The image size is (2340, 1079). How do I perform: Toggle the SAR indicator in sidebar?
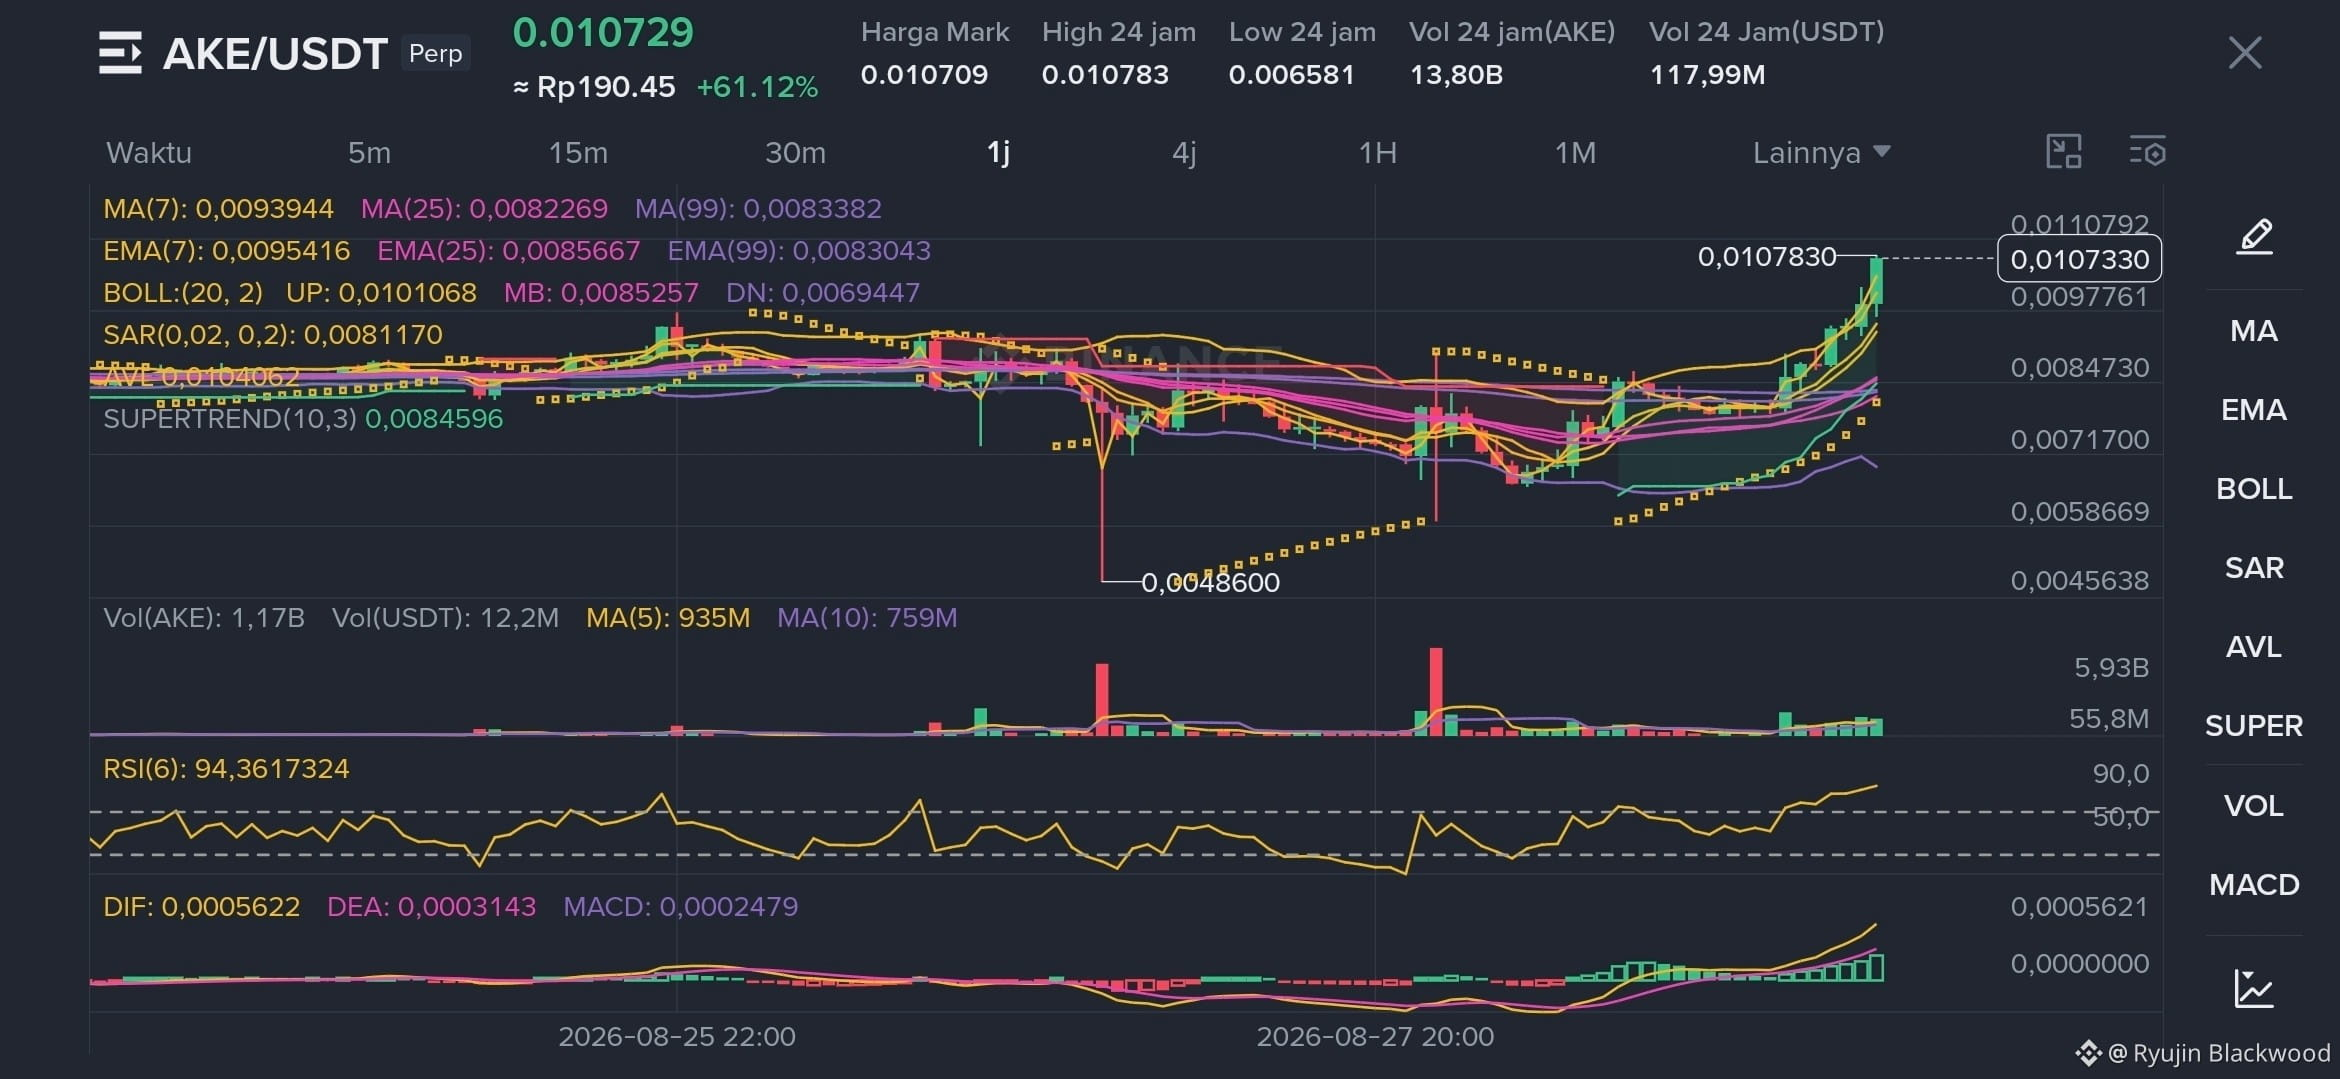tap(2254, 568)
